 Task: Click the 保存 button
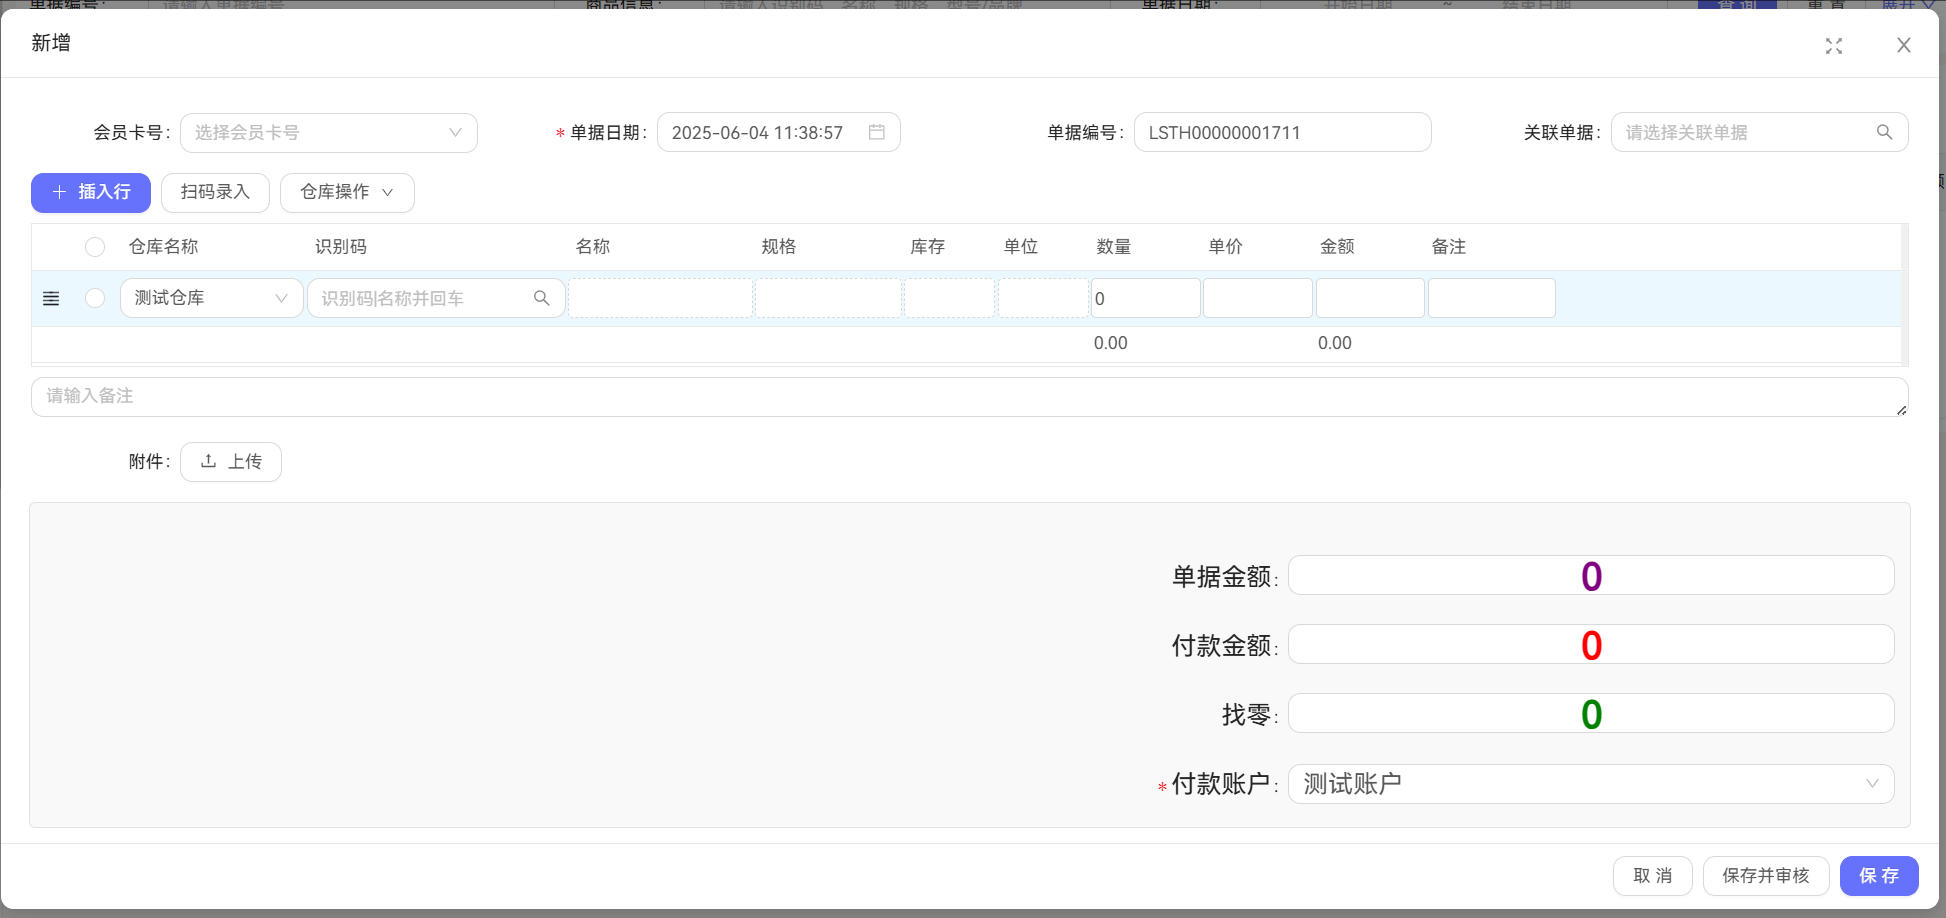pos(1878,875)
